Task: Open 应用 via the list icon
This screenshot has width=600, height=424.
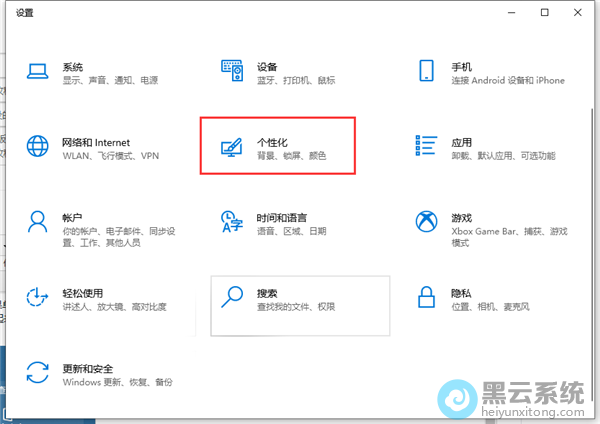Action: click(427, 146)
